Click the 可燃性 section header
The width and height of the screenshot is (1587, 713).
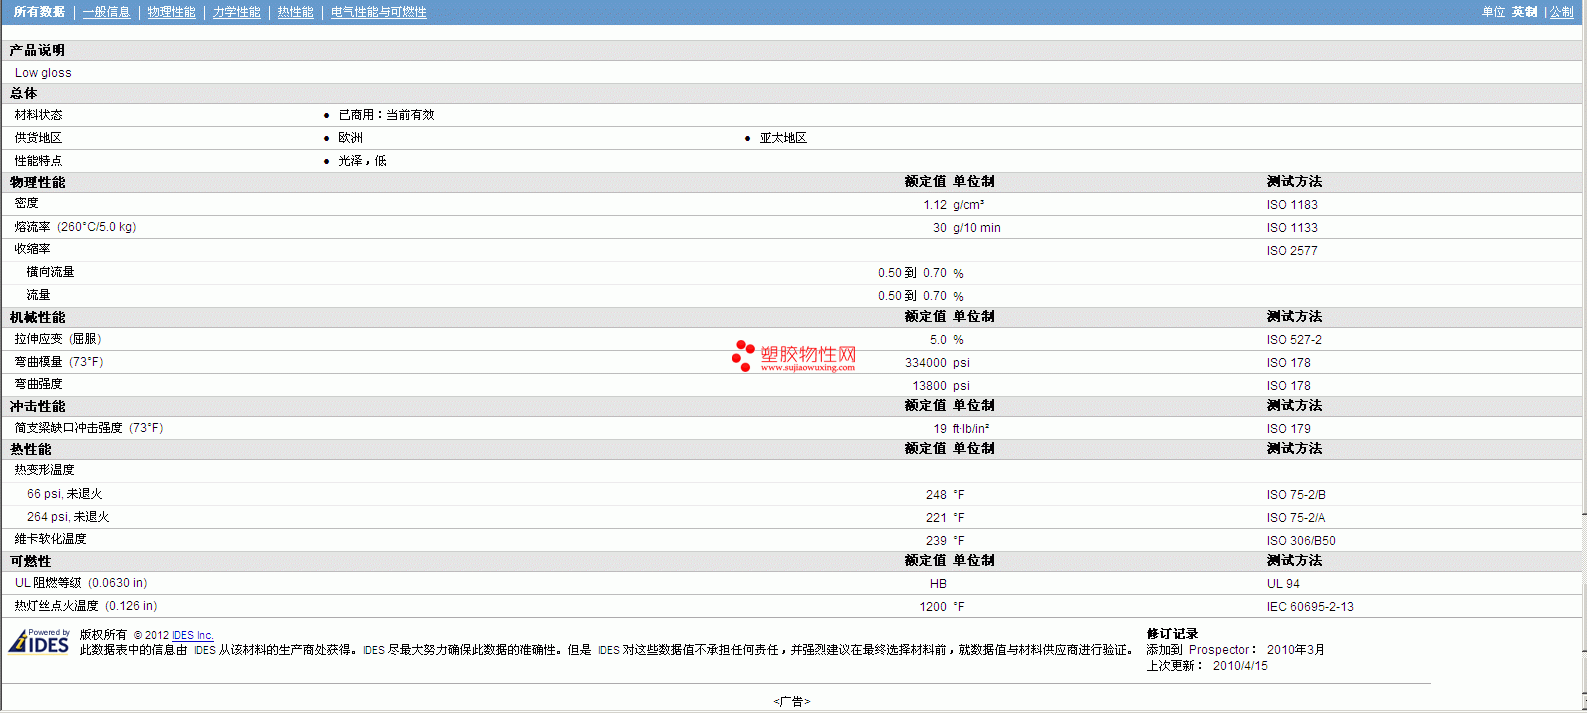(31, 561)
